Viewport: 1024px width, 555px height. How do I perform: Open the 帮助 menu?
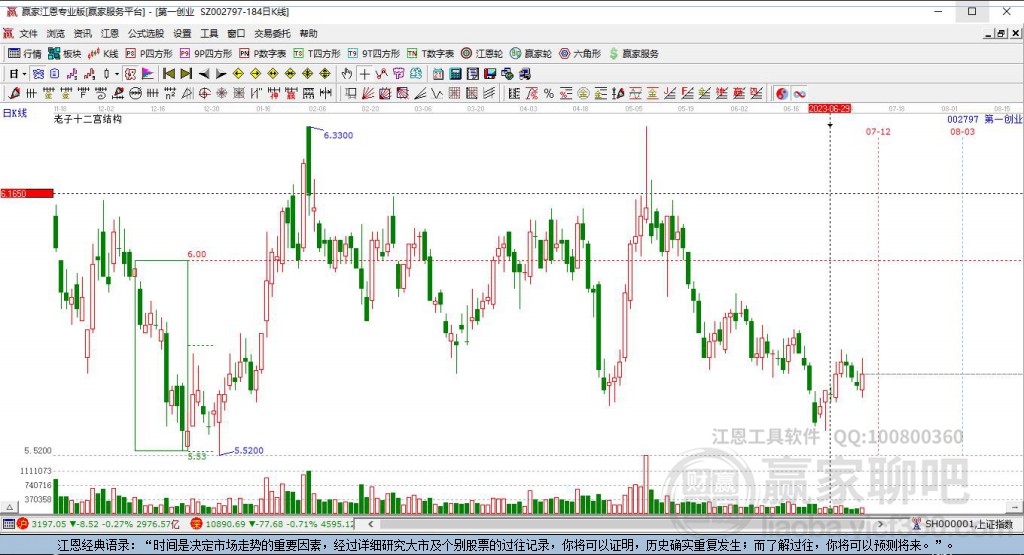click(308, 33)
